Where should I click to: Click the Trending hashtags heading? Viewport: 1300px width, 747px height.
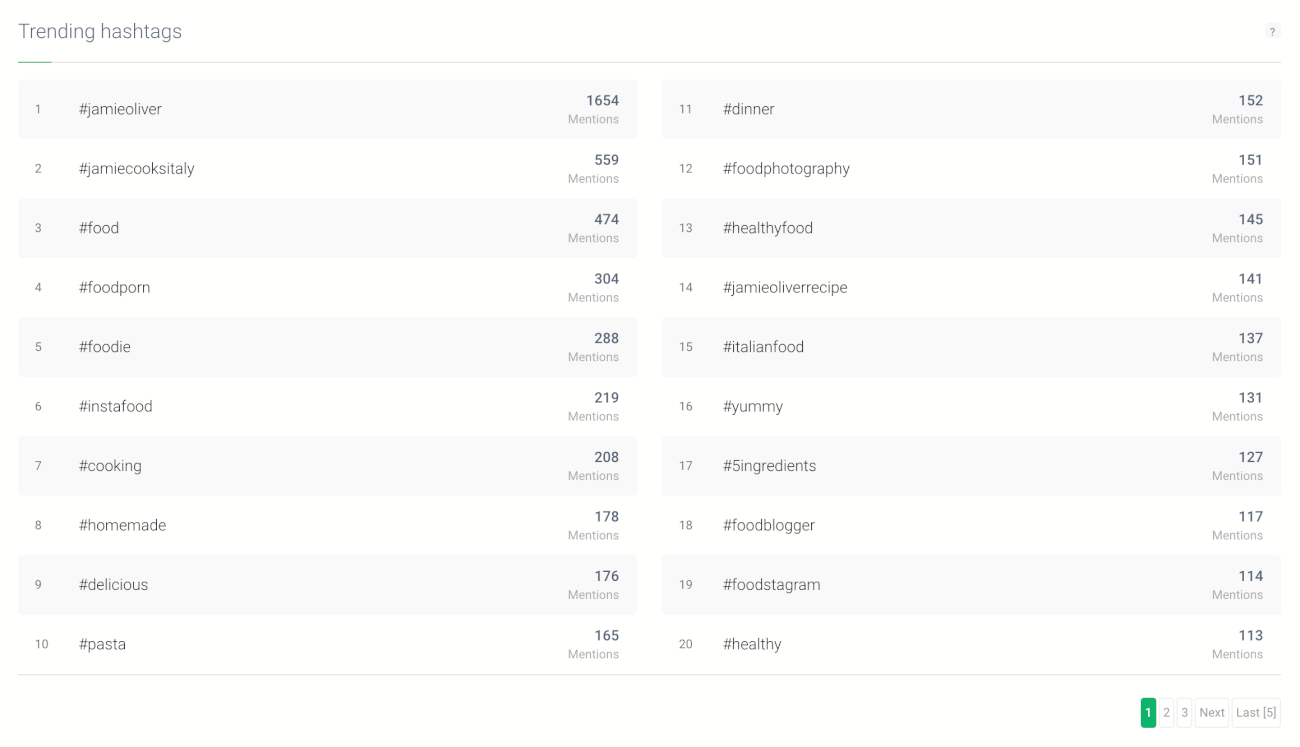(100, 32)
